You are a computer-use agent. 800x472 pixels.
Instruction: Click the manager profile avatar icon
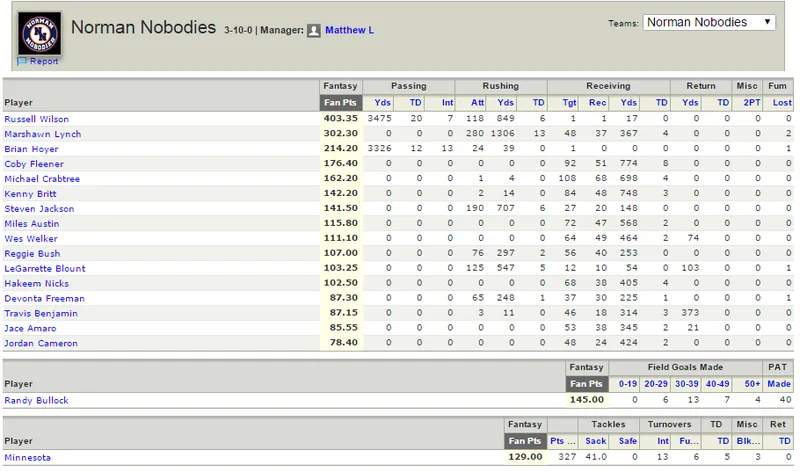pyautogui.click(x=314, y=31)
